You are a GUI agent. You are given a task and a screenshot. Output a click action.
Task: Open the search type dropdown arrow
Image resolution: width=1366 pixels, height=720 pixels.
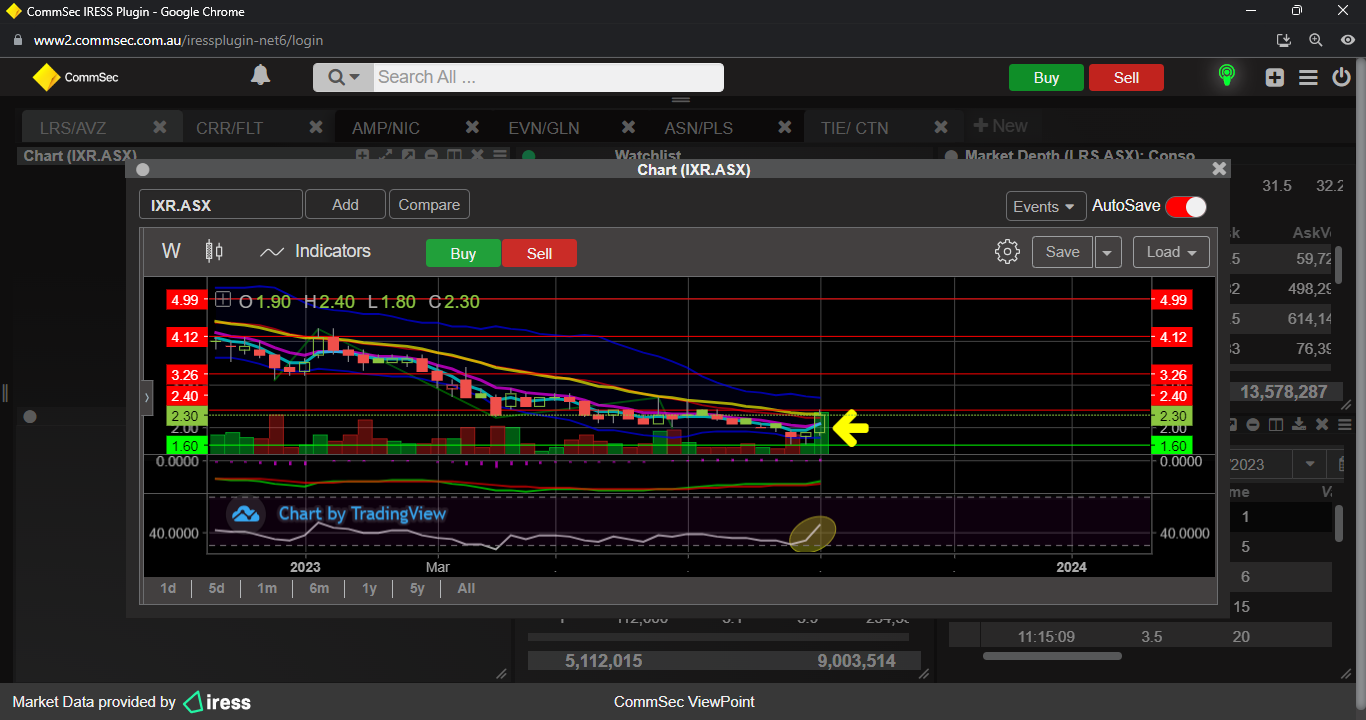coord(344,78)
